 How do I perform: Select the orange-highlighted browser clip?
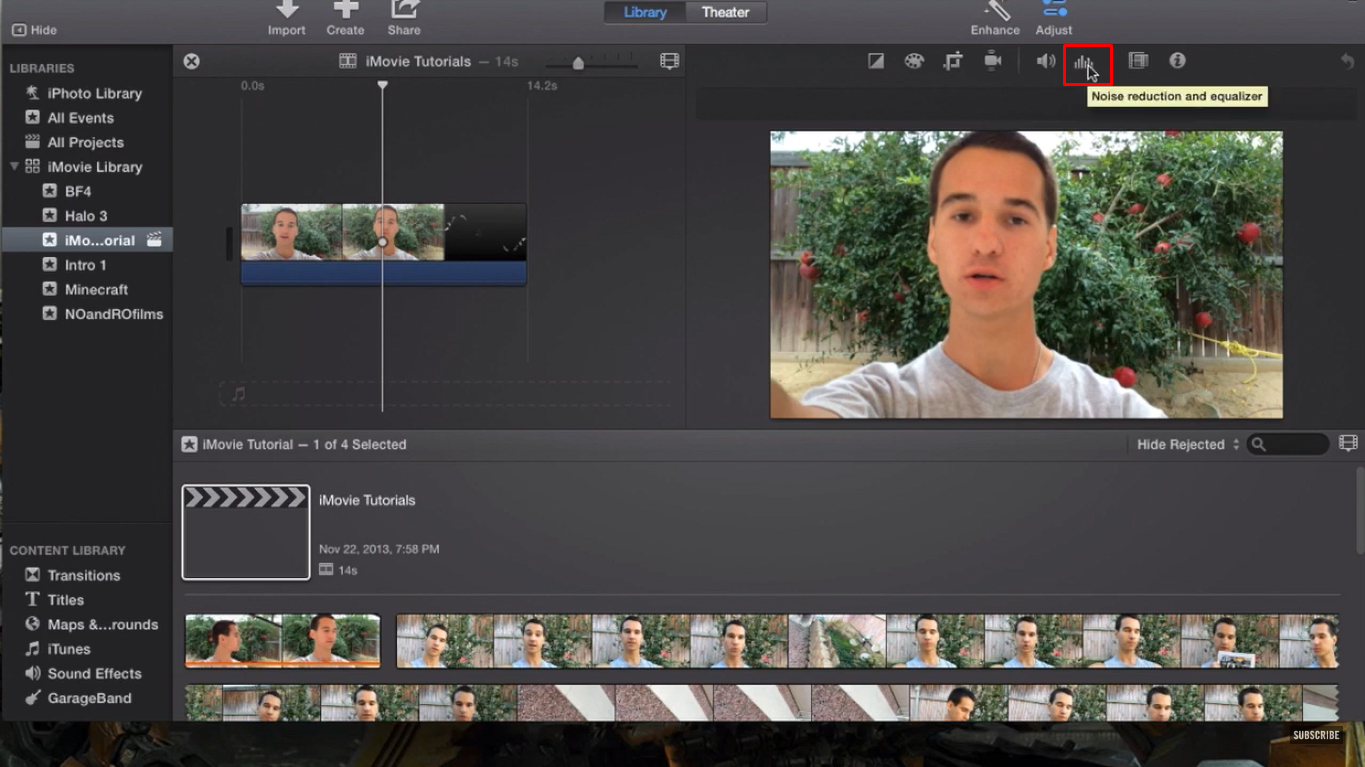click(x=283, y=641)
